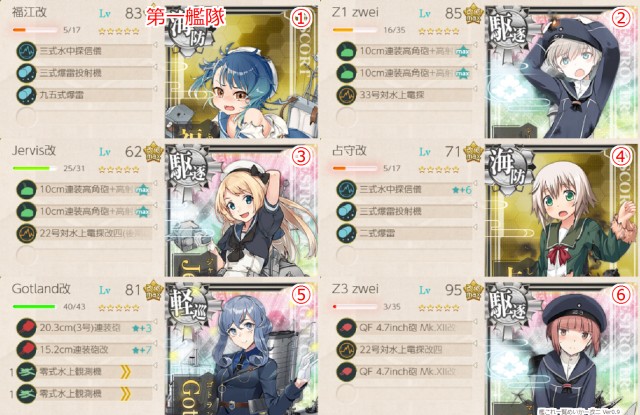Click depth charge icon for 九五式爆雷
The height and width of the screenshot is (415, 640).
click(27, 95)
